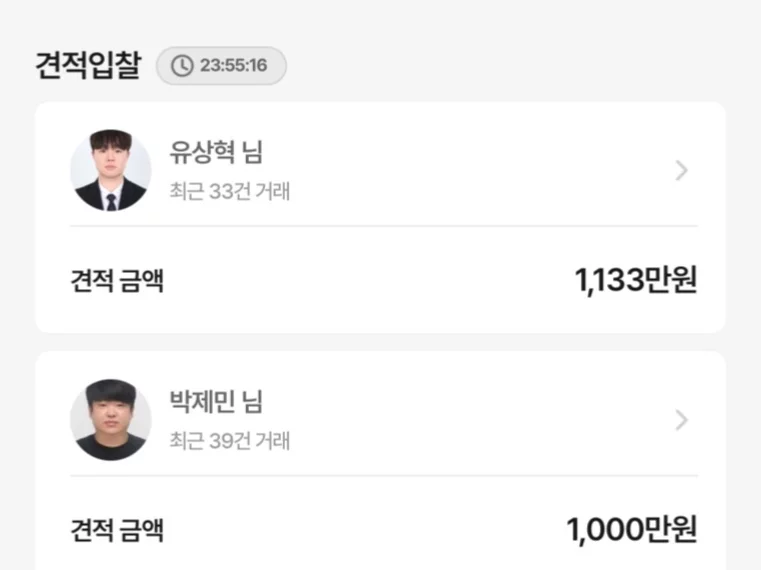761x570 pixels.
Task: Click the 최근 39건 거래 text
Action: (229, 440)
